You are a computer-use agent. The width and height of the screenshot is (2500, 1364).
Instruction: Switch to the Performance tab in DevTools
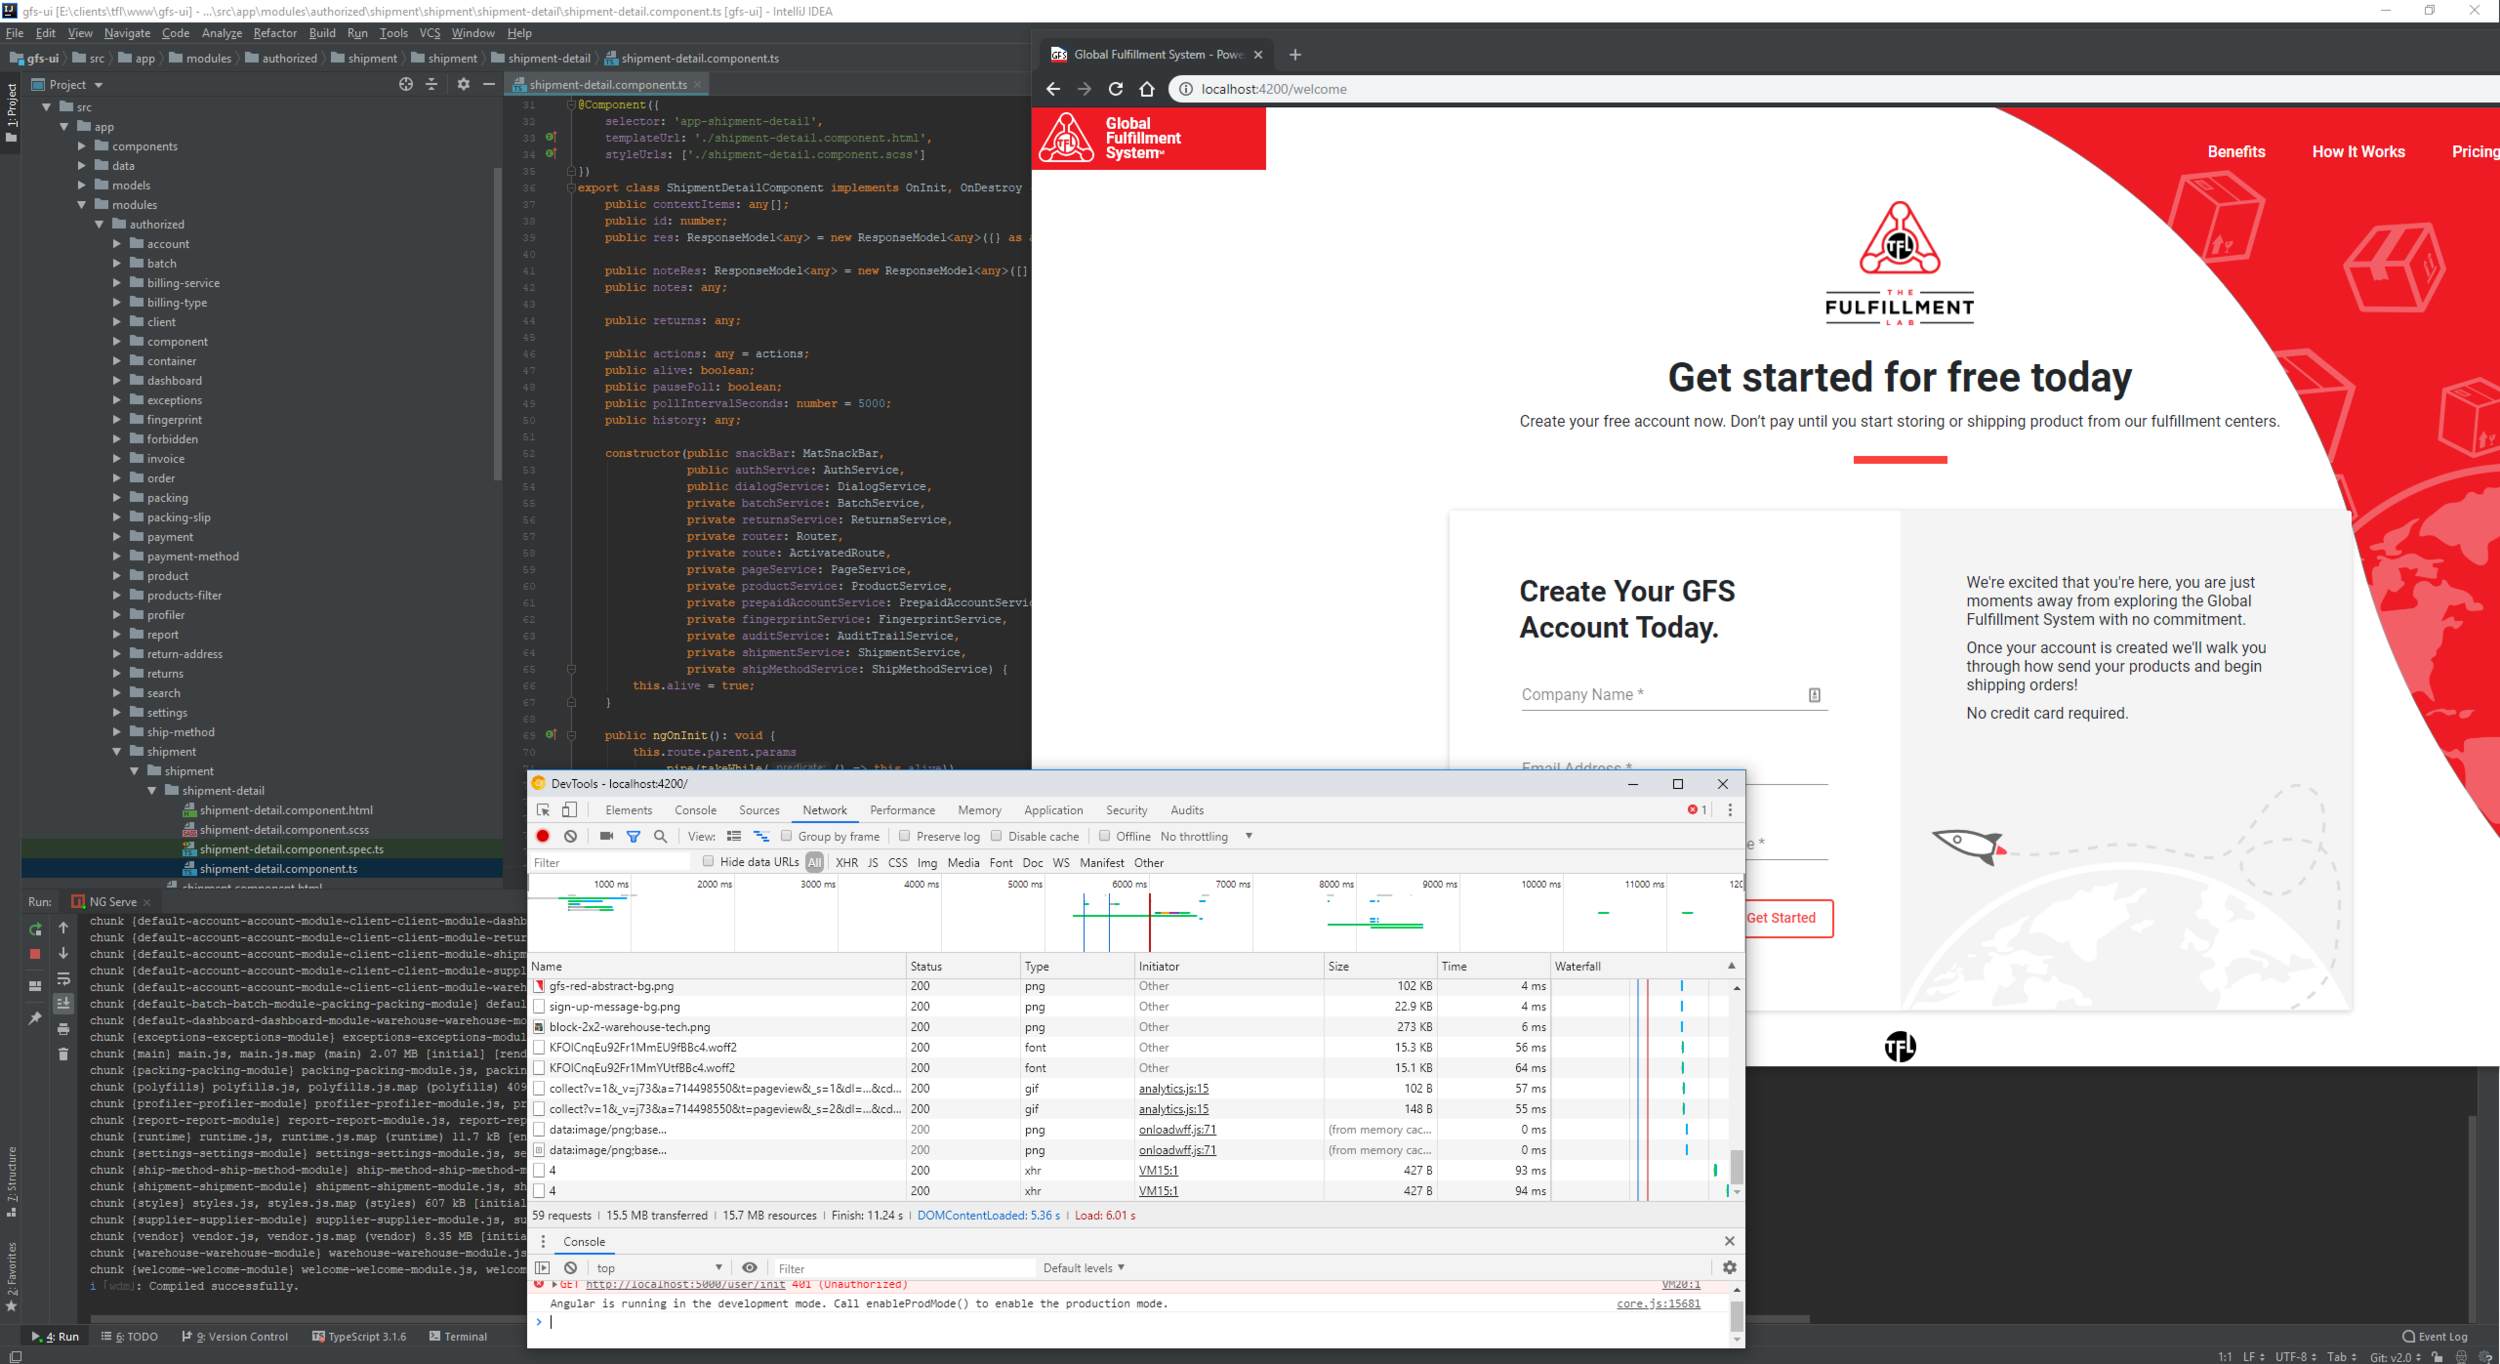click(902, 810)
